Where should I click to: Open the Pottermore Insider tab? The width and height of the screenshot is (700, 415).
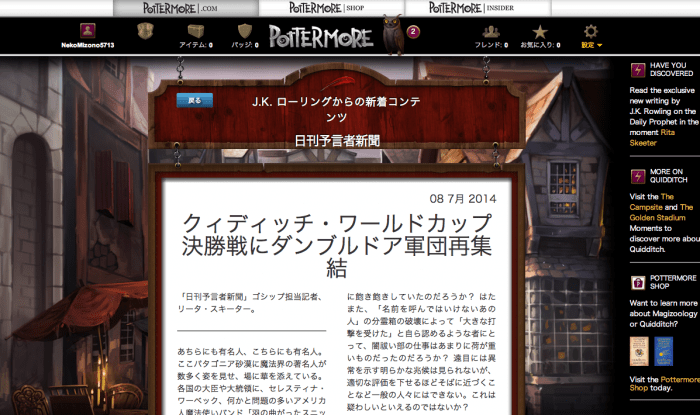[478, 8]
